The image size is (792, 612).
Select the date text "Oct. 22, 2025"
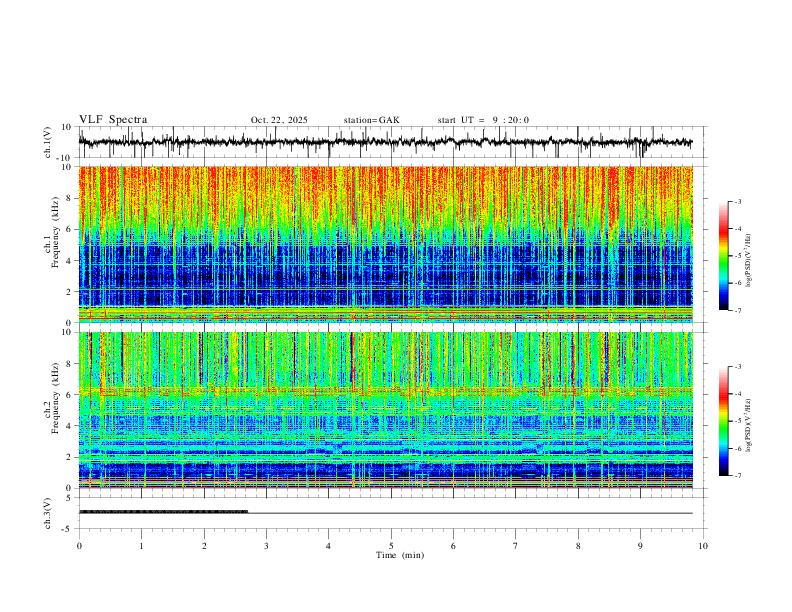tap(279, 120)
